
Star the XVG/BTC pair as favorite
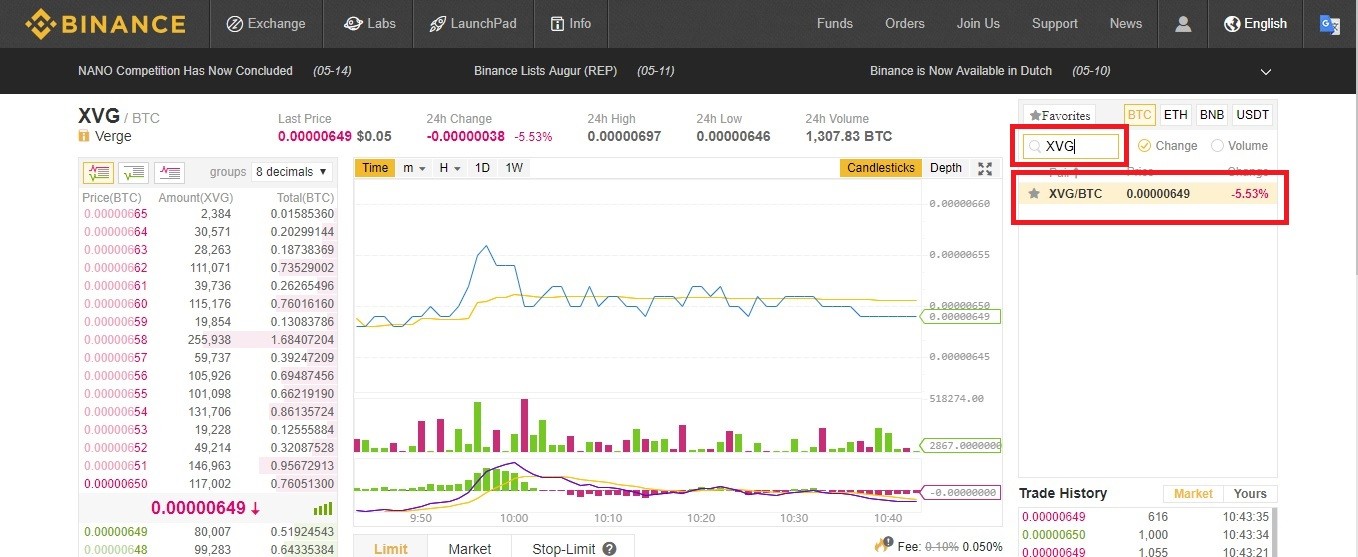1034,194
